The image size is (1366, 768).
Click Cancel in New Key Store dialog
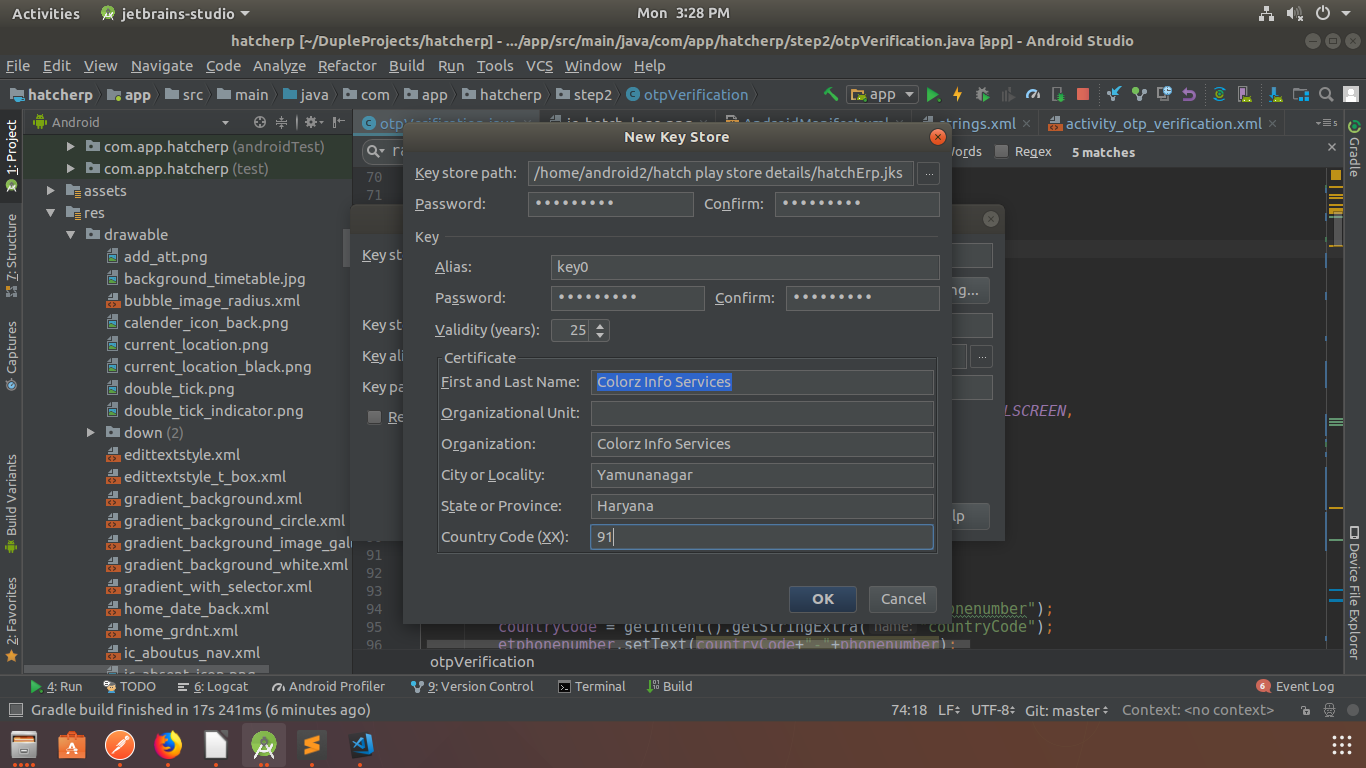click(x=903, y=599)
